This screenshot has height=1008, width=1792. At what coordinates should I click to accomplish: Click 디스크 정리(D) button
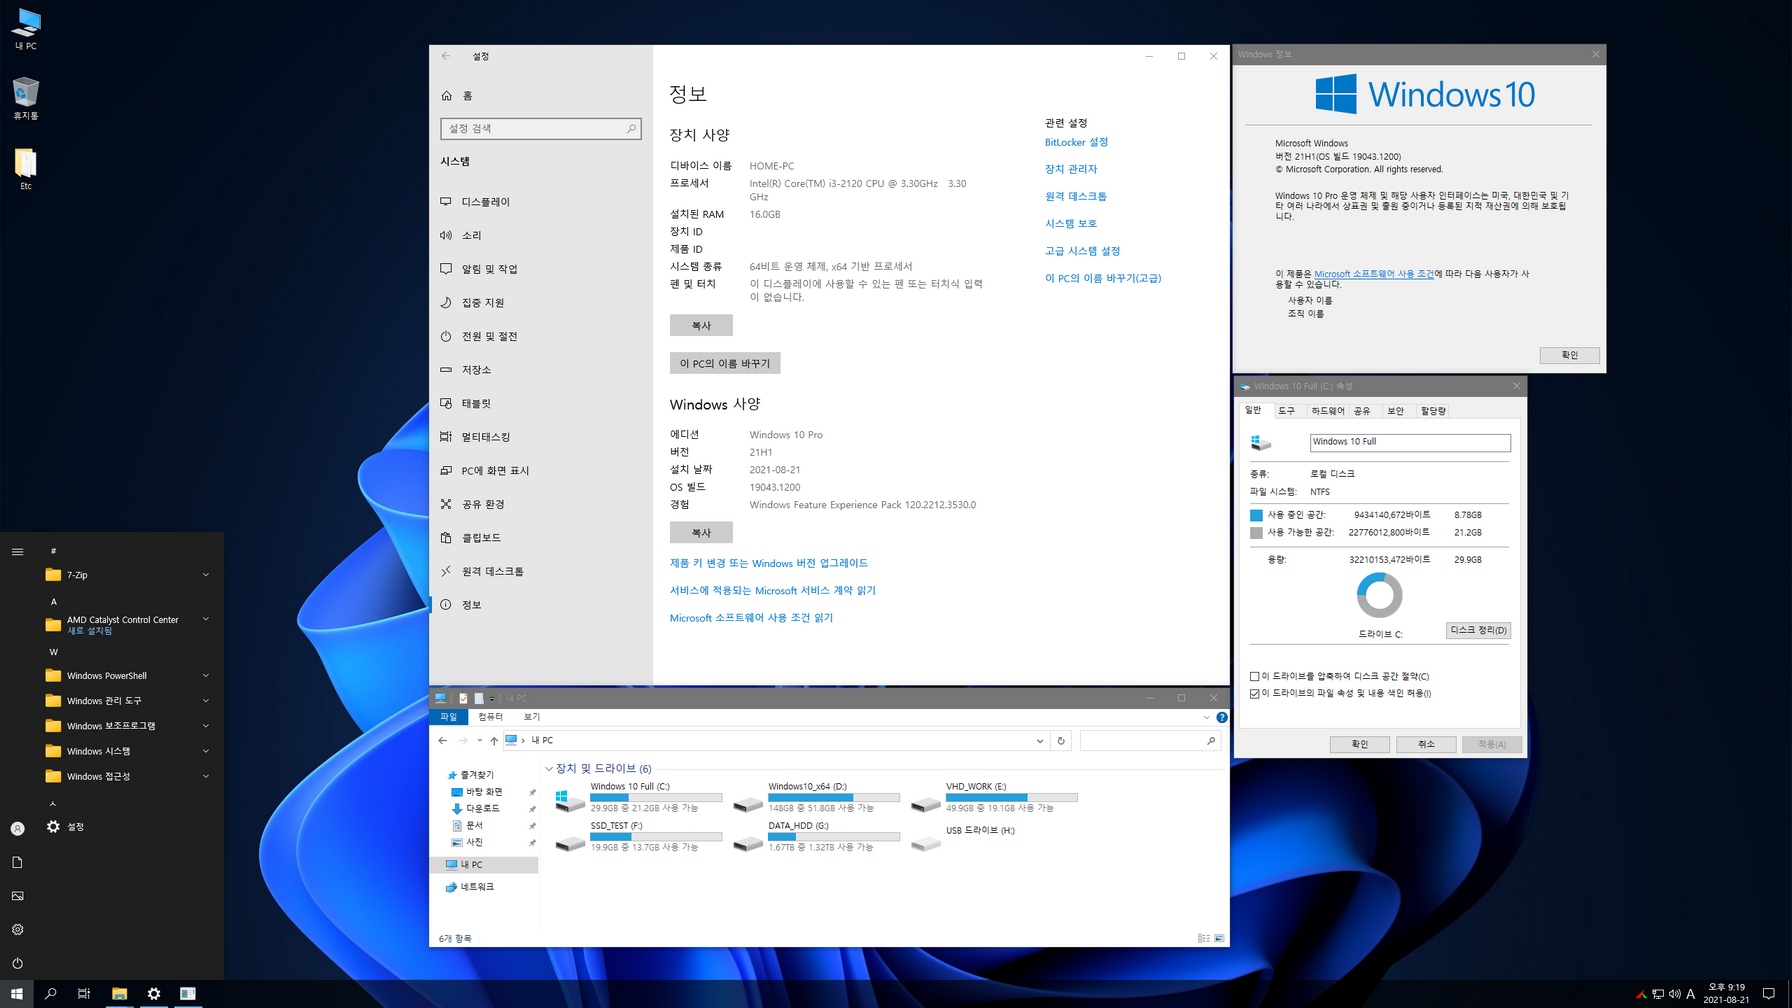coord(1478,630)
